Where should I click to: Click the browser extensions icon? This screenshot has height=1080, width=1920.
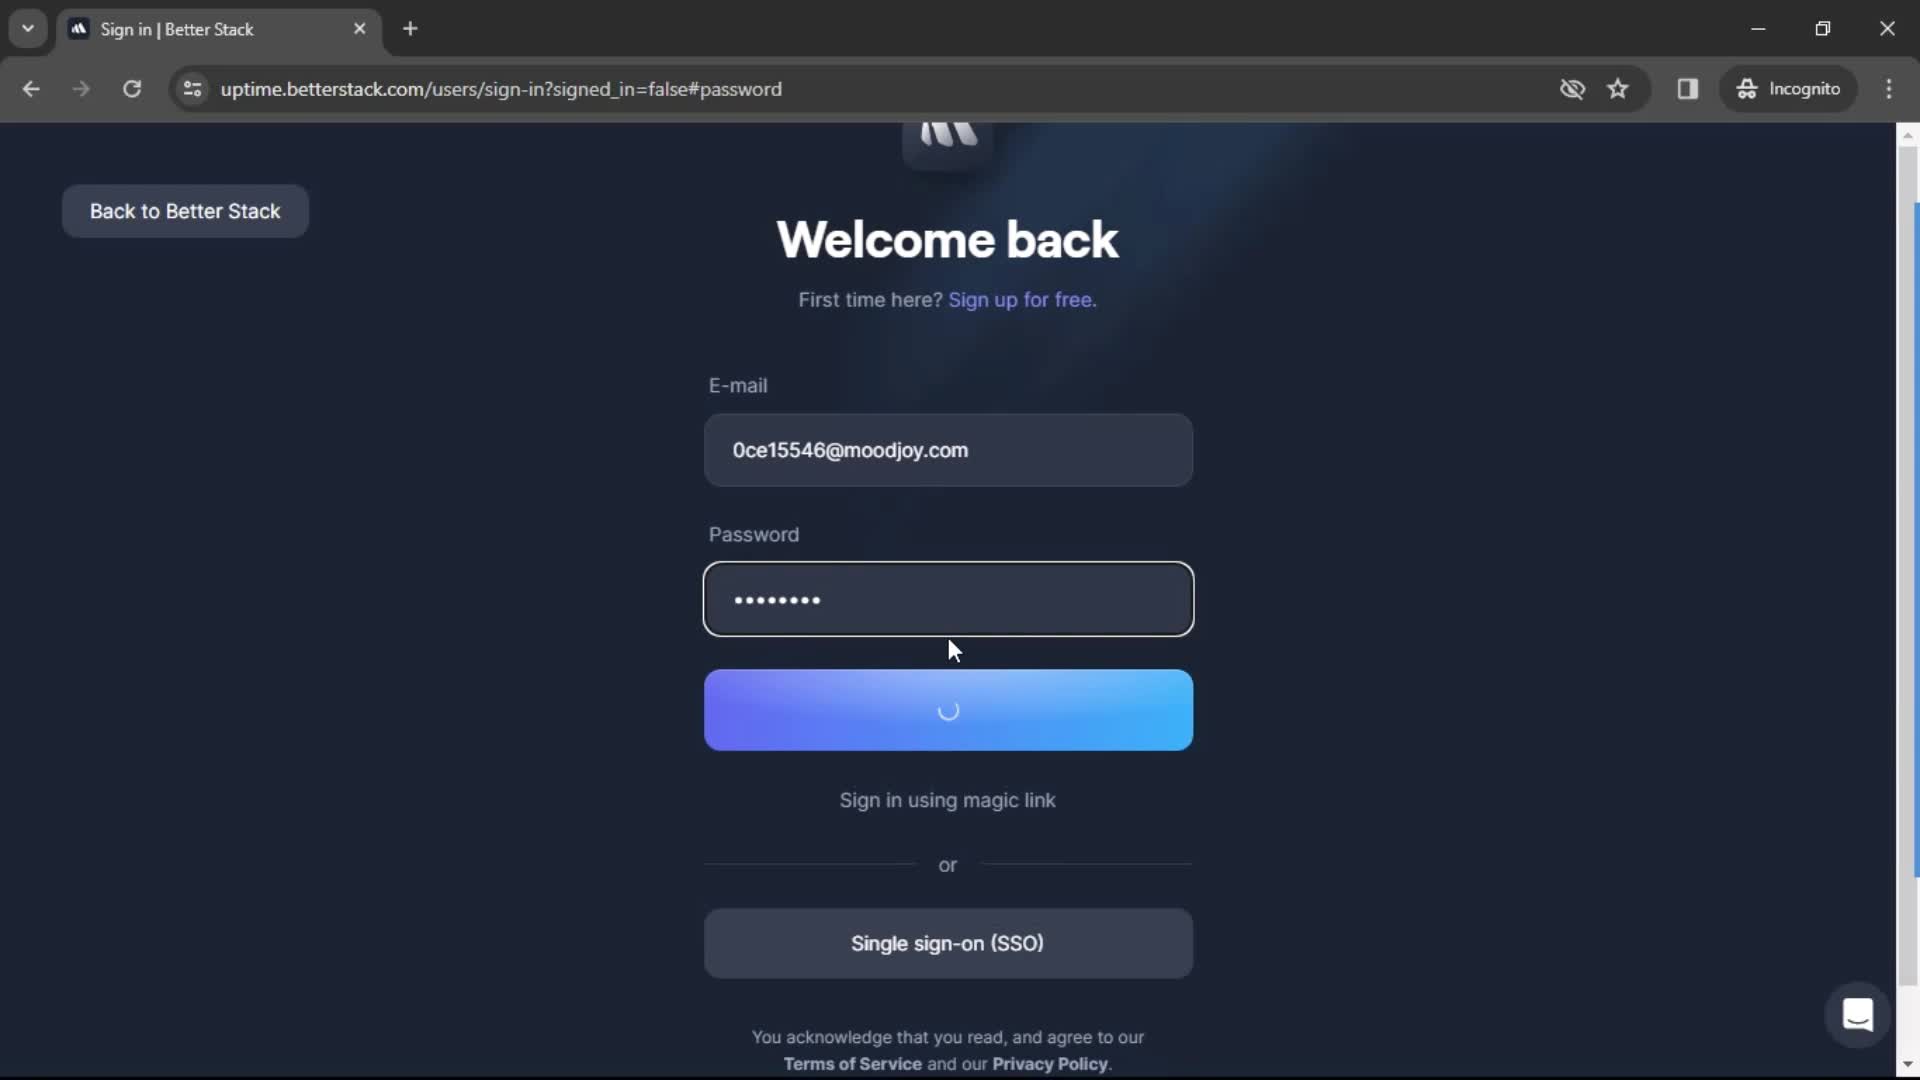tap(1688, 88)
